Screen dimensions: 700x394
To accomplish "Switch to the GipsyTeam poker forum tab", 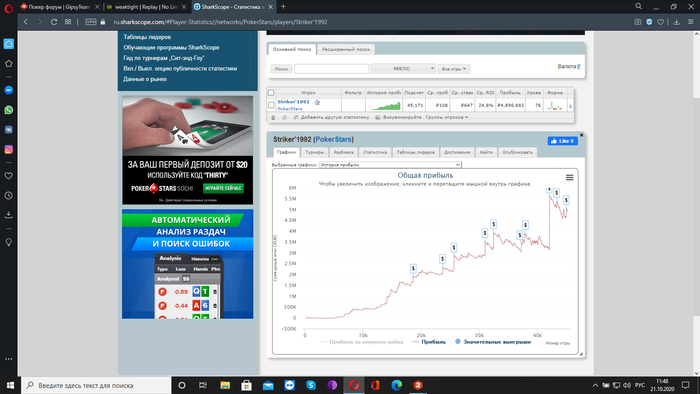I will [59, 7].
